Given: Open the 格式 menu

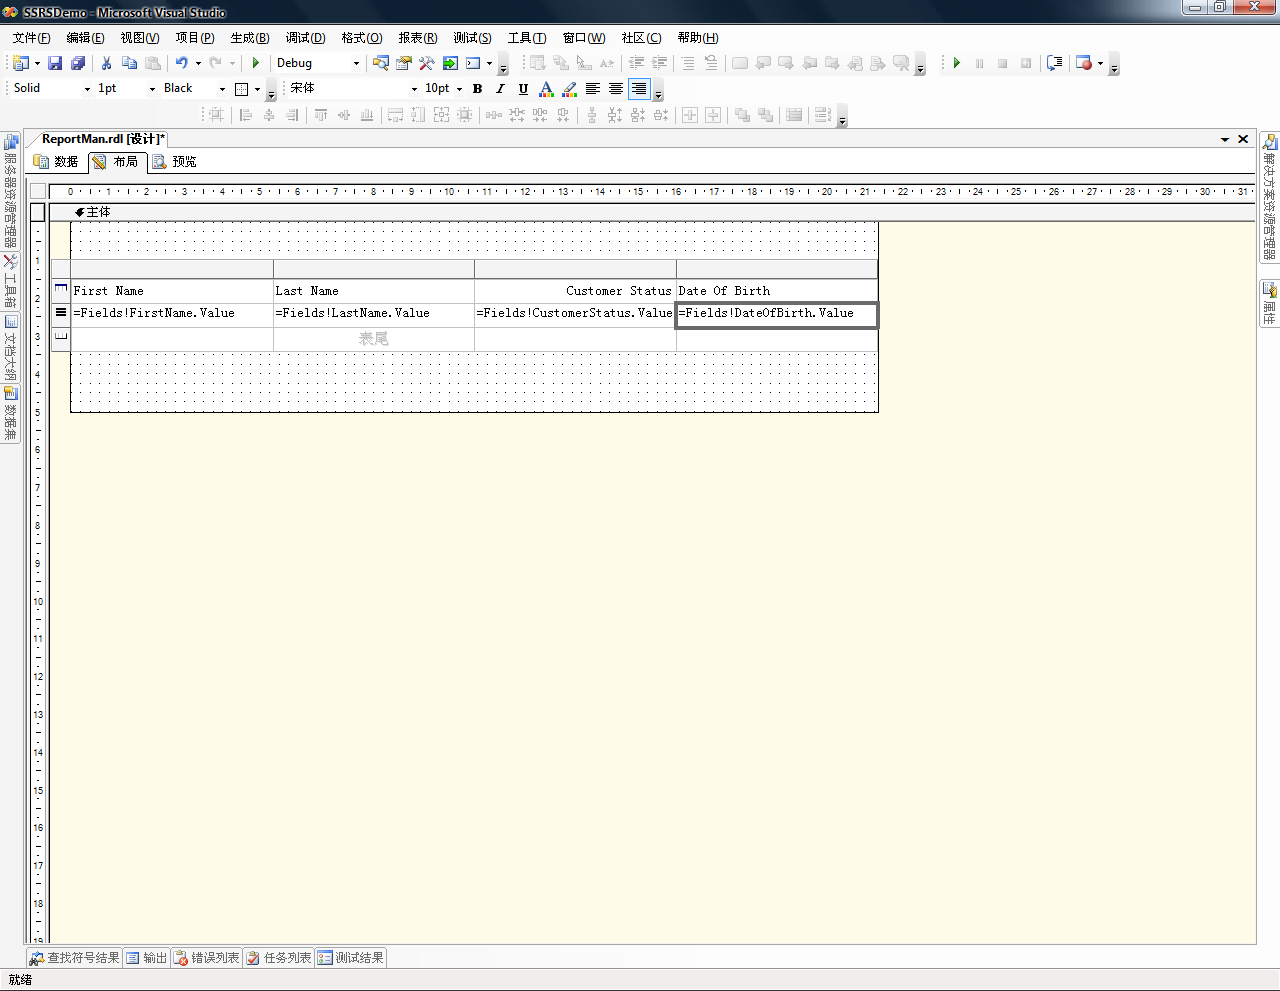Looking at the screenshot, I should tap(362, 38).
